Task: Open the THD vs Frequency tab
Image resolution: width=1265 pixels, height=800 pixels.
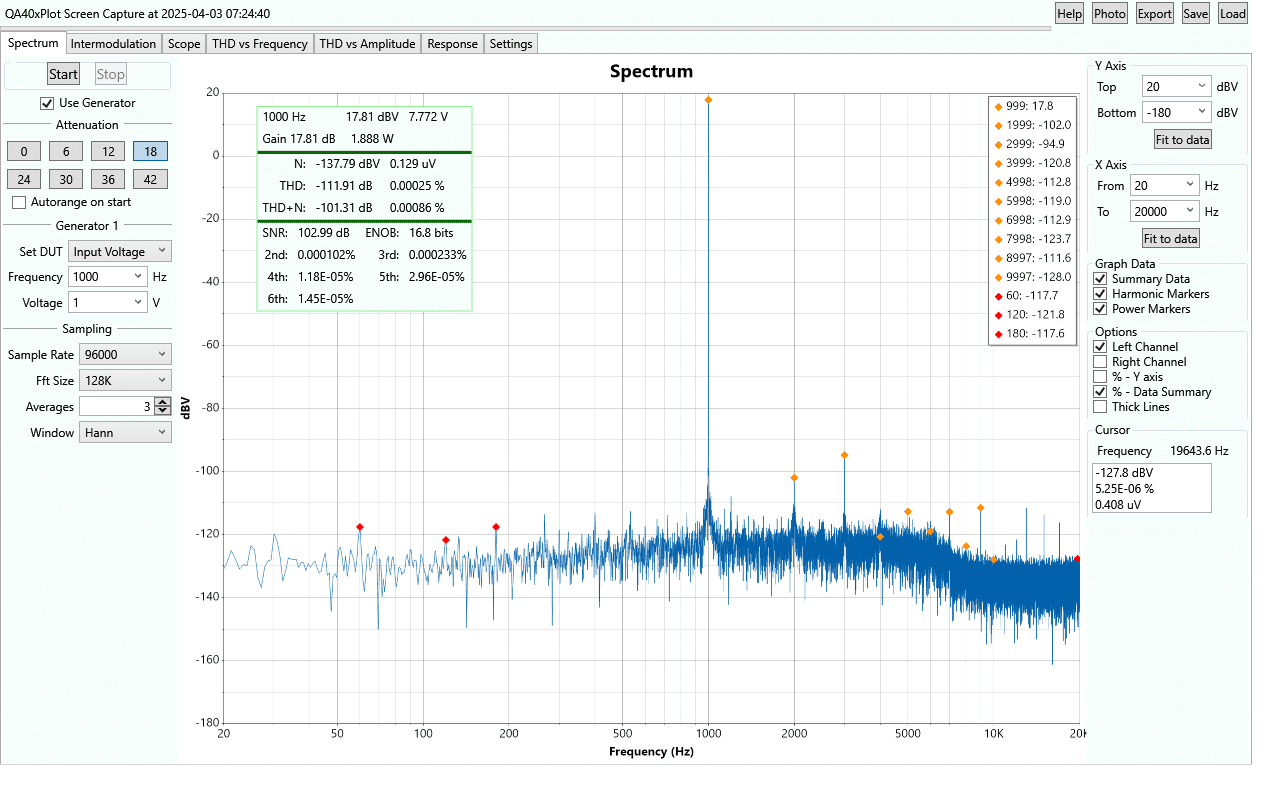Action: [x=259, y=44]
